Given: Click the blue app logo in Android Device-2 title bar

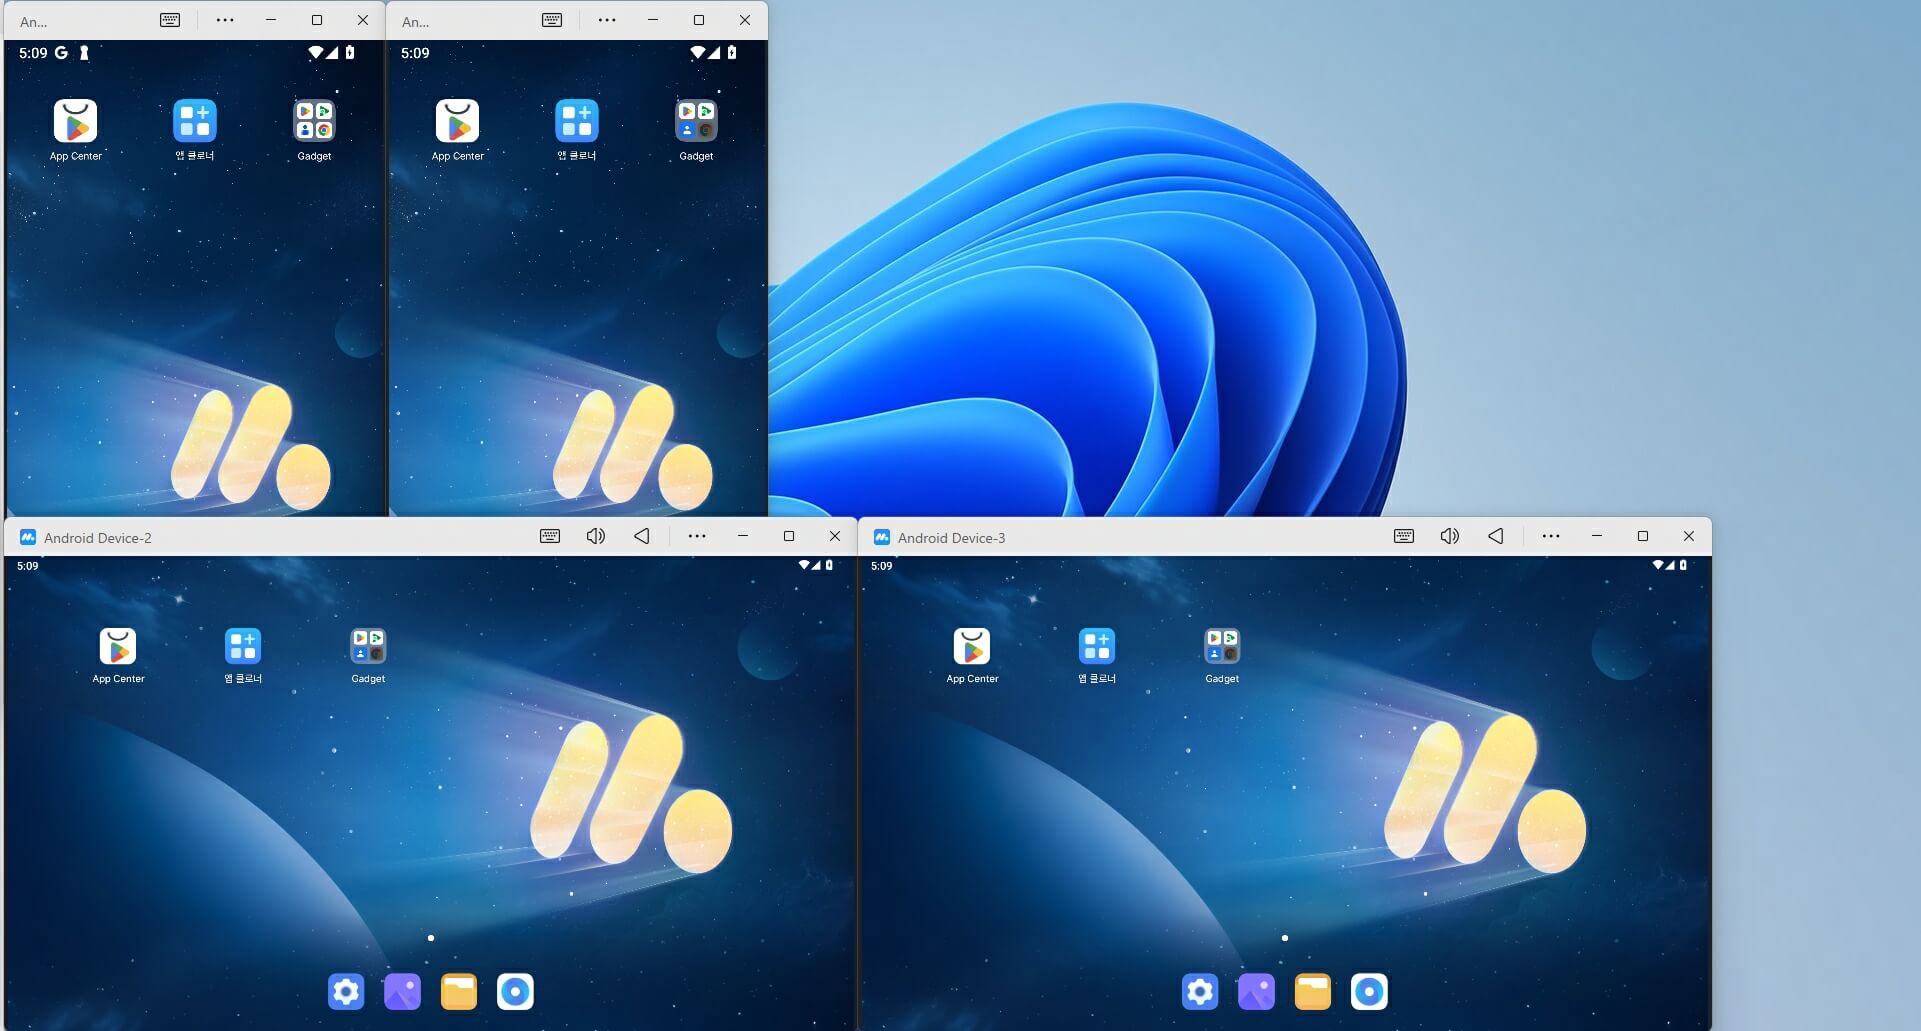Looking at the screenshot, I should click(28, 537).
